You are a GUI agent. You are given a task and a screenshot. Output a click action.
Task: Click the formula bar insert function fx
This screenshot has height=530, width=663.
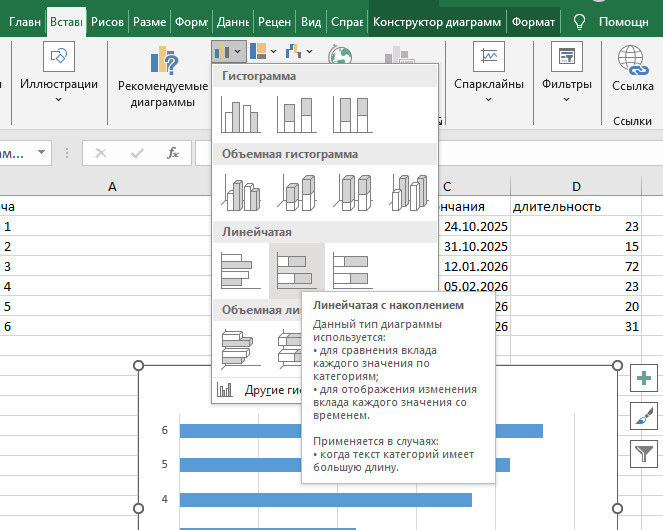[172, 153]
